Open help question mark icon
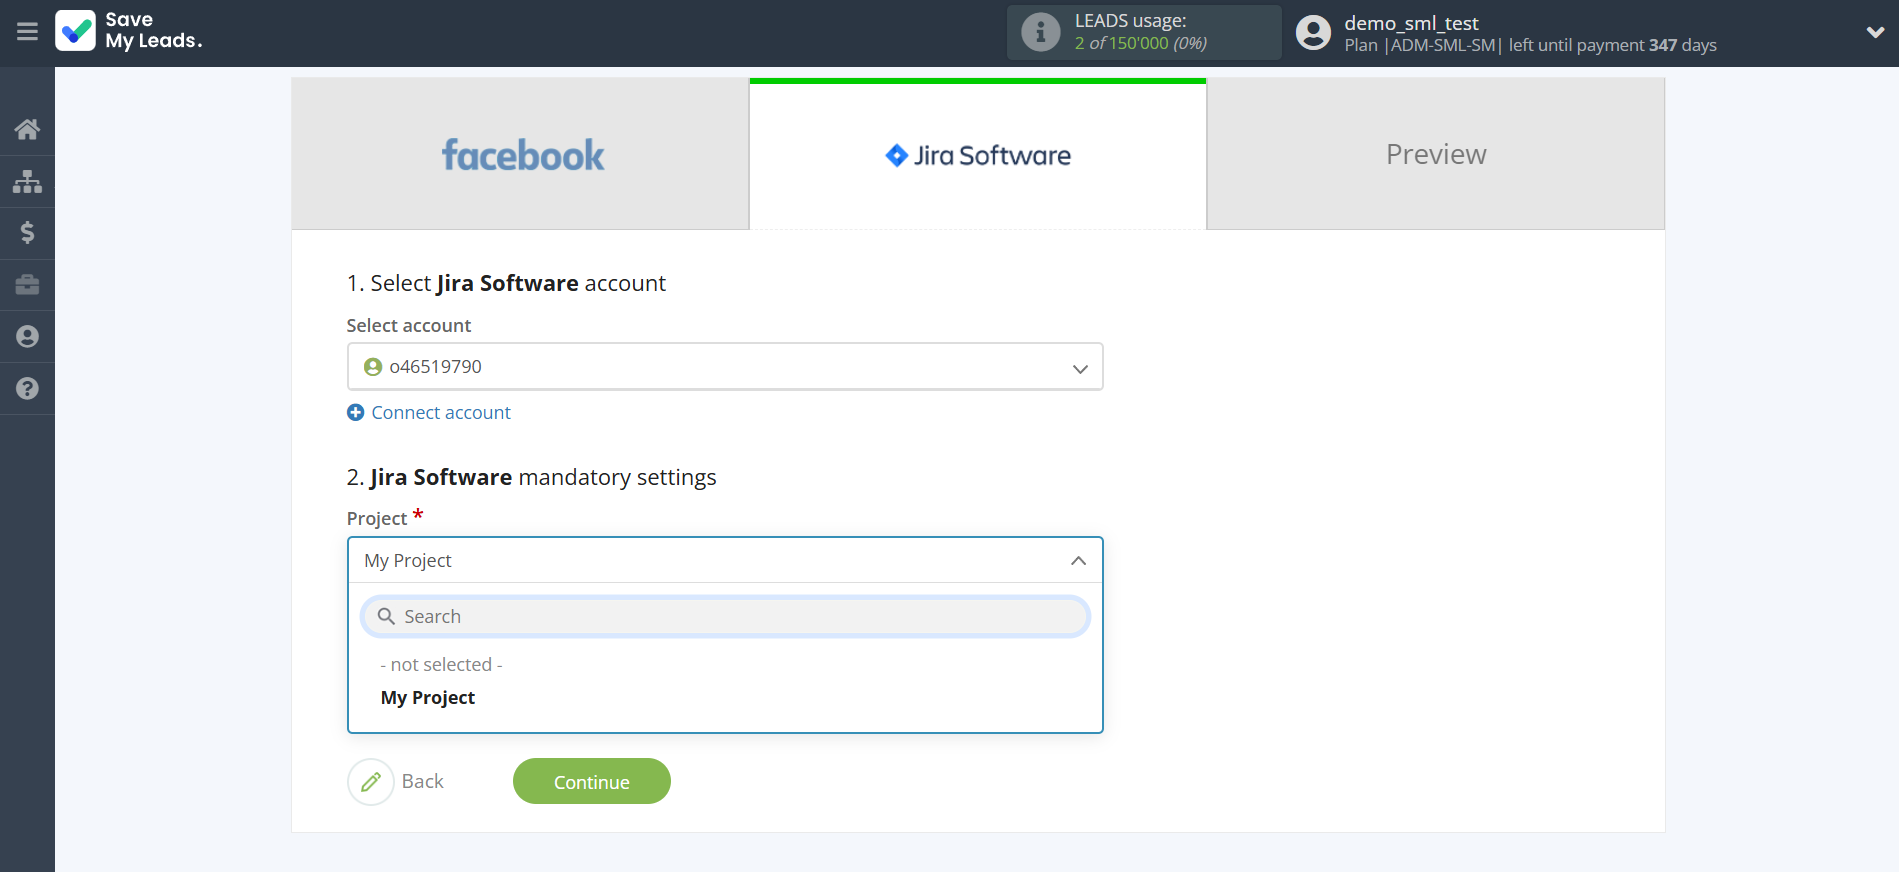This screenshot has height=872, width=1899. (27, 389)
